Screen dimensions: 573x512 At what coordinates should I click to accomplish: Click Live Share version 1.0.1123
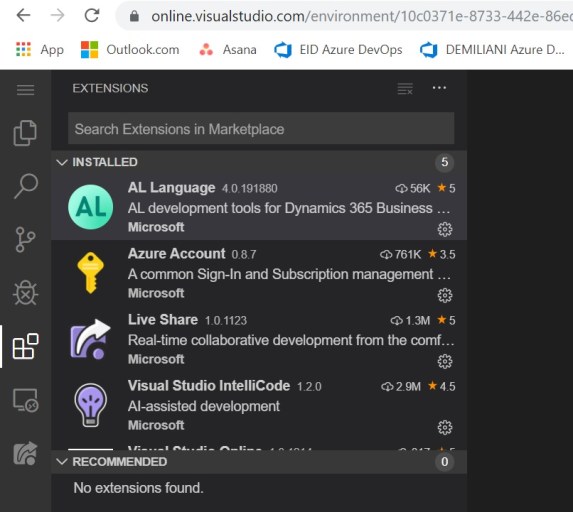click(226, 321)
